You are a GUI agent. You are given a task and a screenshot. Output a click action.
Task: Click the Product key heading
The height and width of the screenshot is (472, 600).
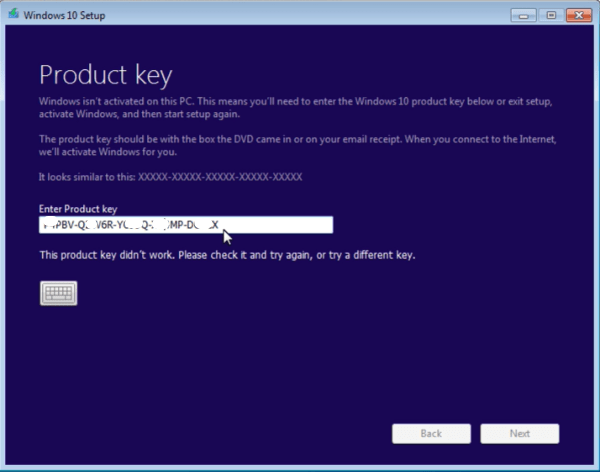106,75
